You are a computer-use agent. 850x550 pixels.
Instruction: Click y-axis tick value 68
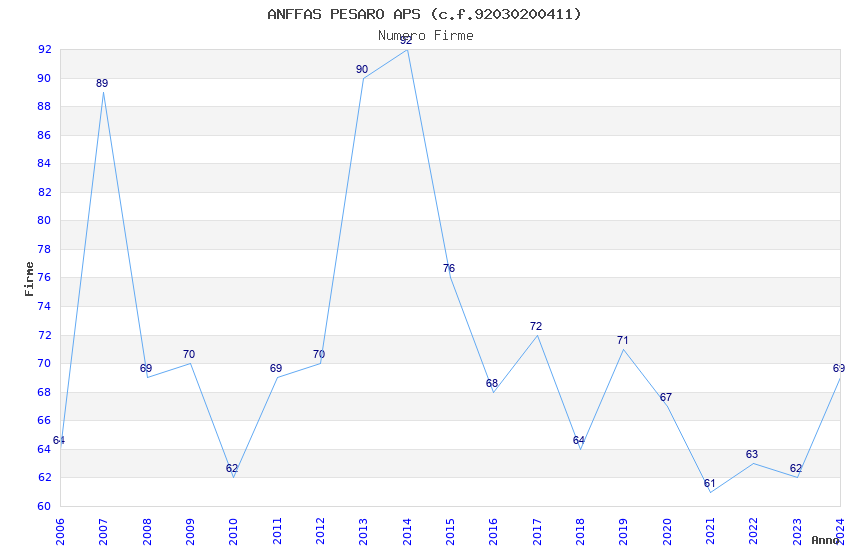pos(44,392)
